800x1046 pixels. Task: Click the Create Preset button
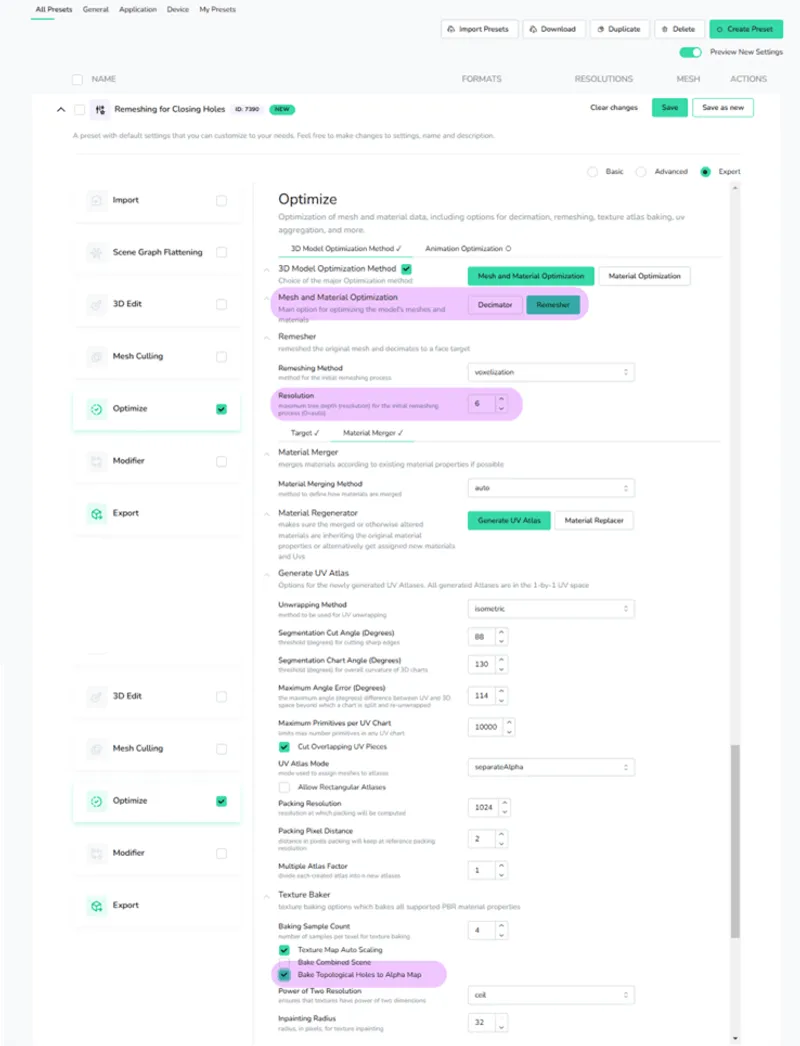[746, 29]
